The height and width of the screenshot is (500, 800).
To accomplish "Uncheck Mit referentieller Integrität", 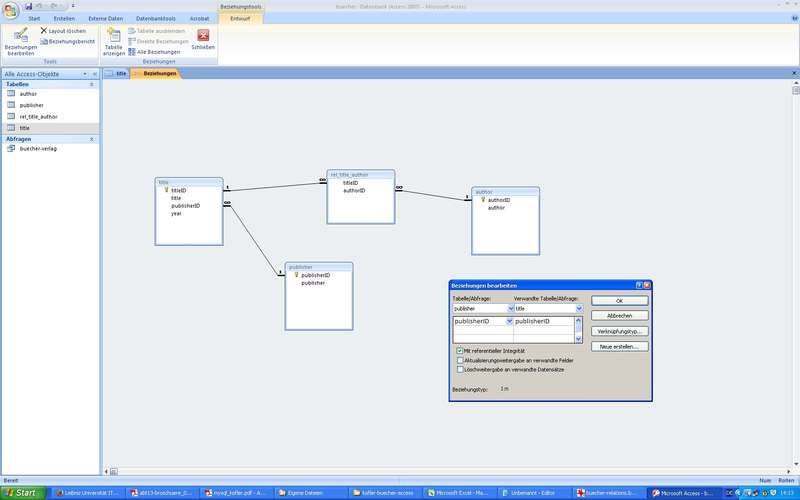I will pyautogui.click(x=459, y=352).
